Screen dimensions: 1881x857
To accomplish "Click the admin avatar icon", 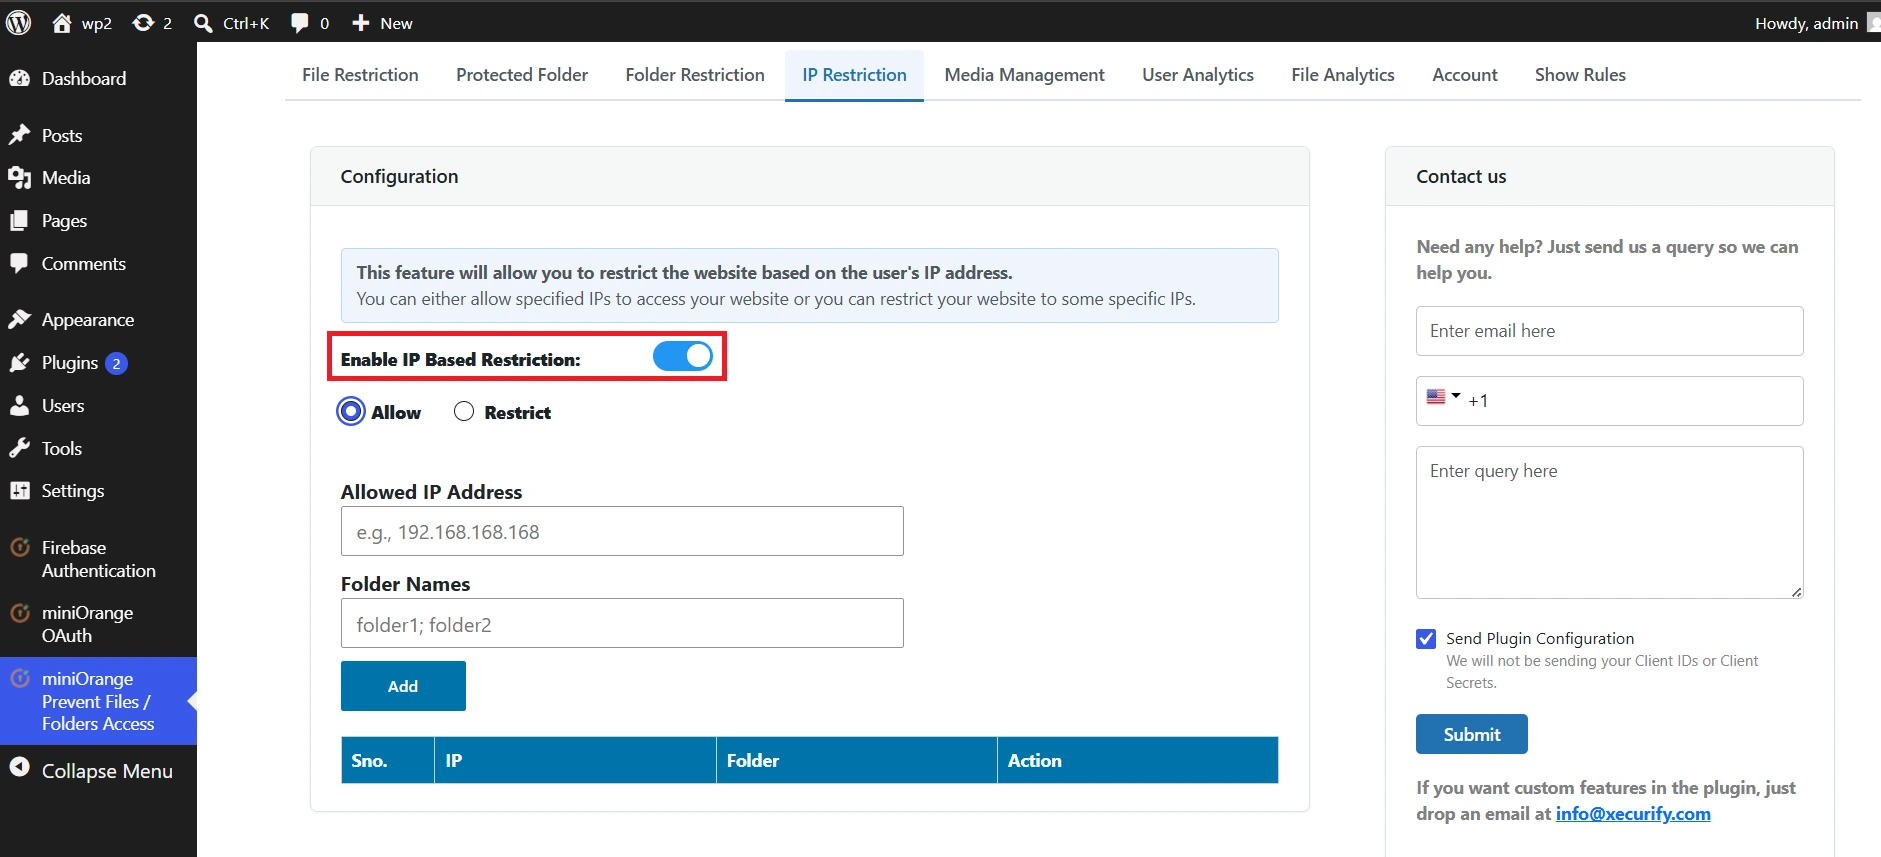I will click(1874, 22).
